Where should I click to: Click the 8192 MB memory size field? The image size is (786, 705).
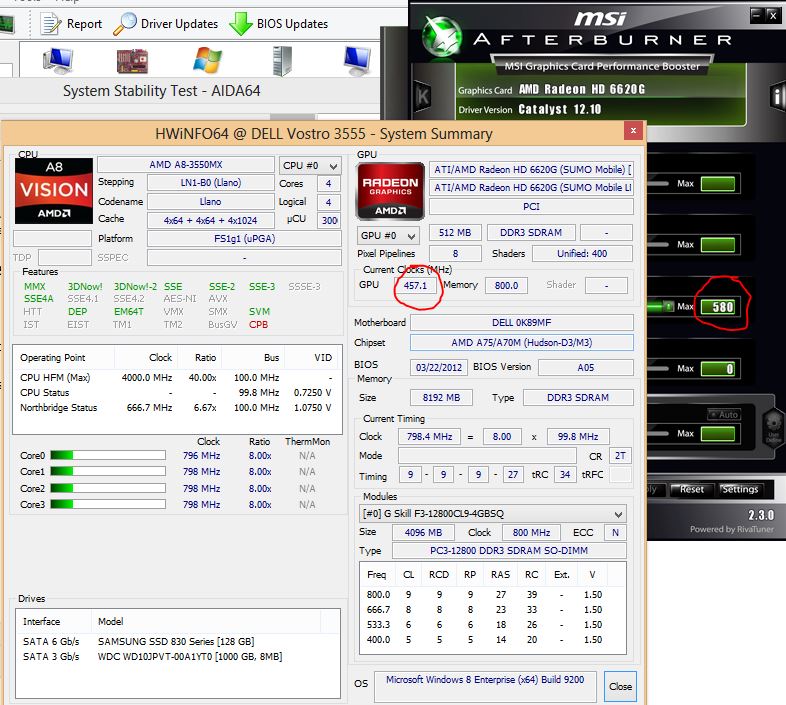click(x=441, y=398)
